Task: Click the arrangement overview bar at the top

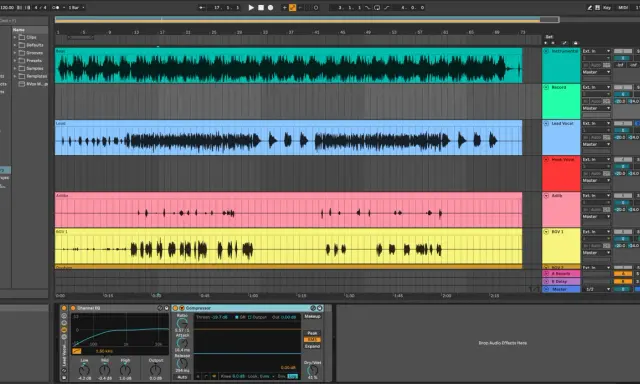Action: click(x=307, y=19)
